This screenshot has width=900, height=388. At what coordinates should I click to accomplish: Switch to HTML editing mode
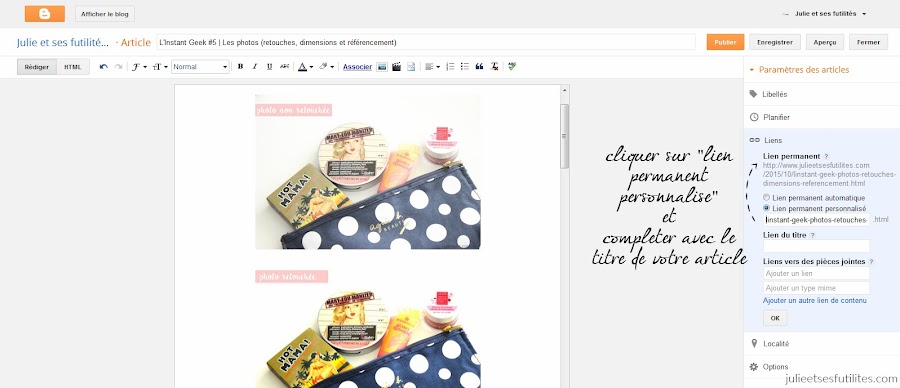tap(73, 67)
